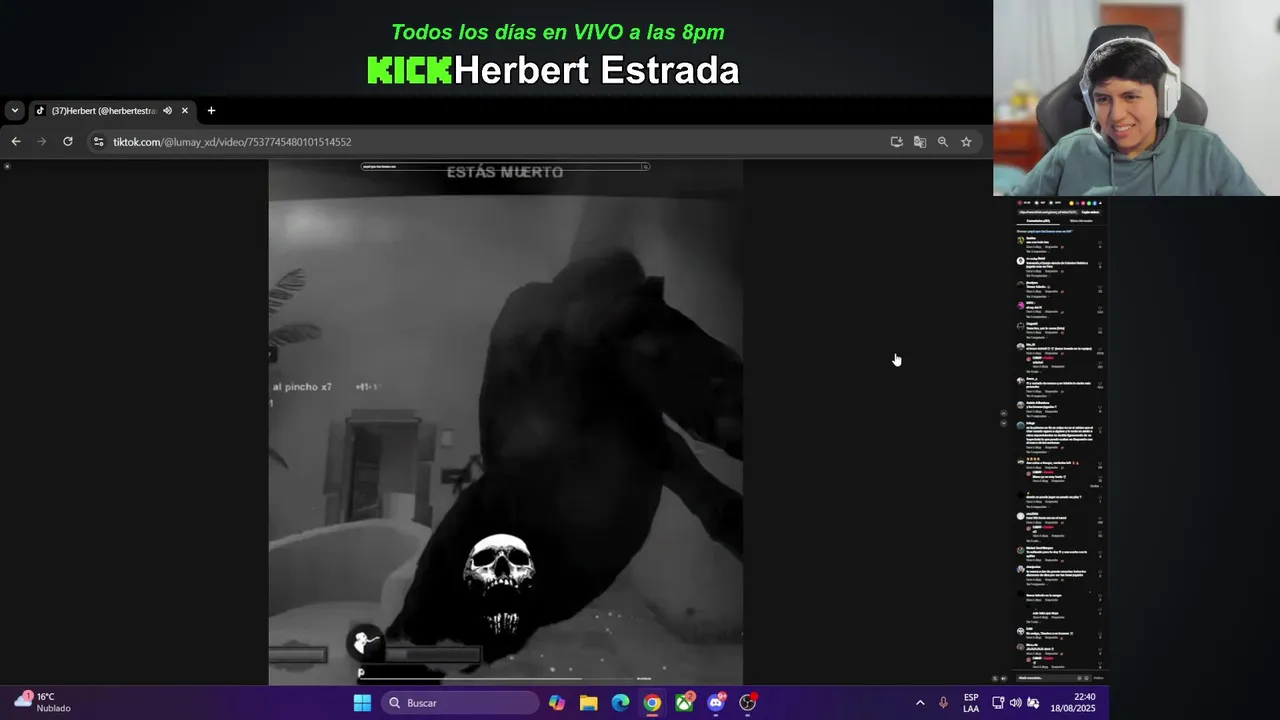The image size is (1280, 720).
Task: Open the zoom magnifier in address bar
Action: pos(943,142)
